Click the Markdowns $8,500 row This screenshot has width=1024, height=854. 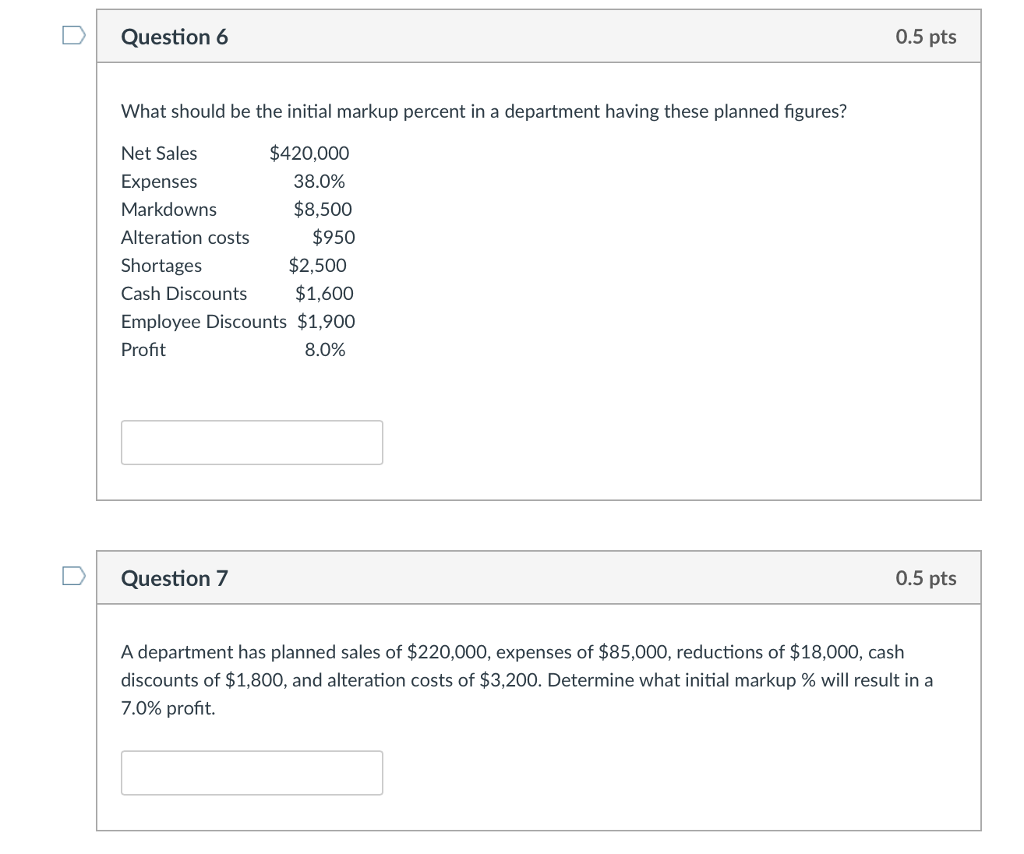[x=236, y=209]
